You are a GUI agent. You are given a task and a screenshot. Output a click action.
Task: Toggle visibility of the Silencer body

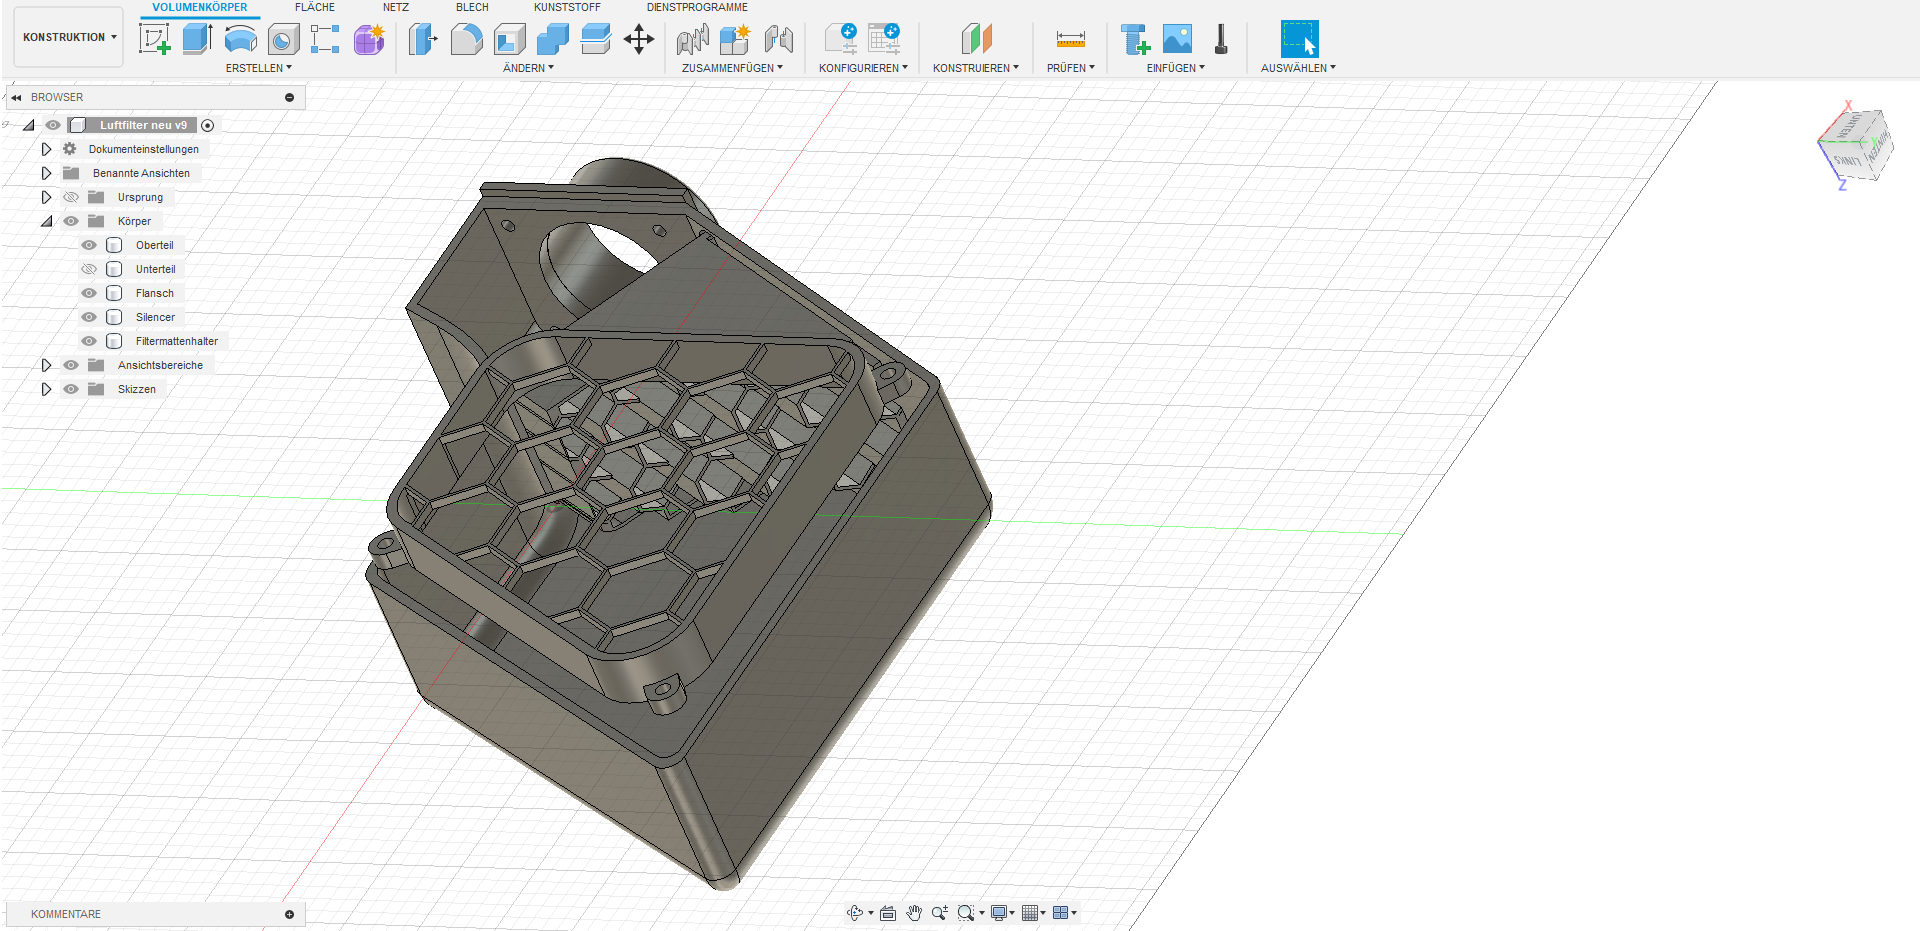[x=89, y=317]
